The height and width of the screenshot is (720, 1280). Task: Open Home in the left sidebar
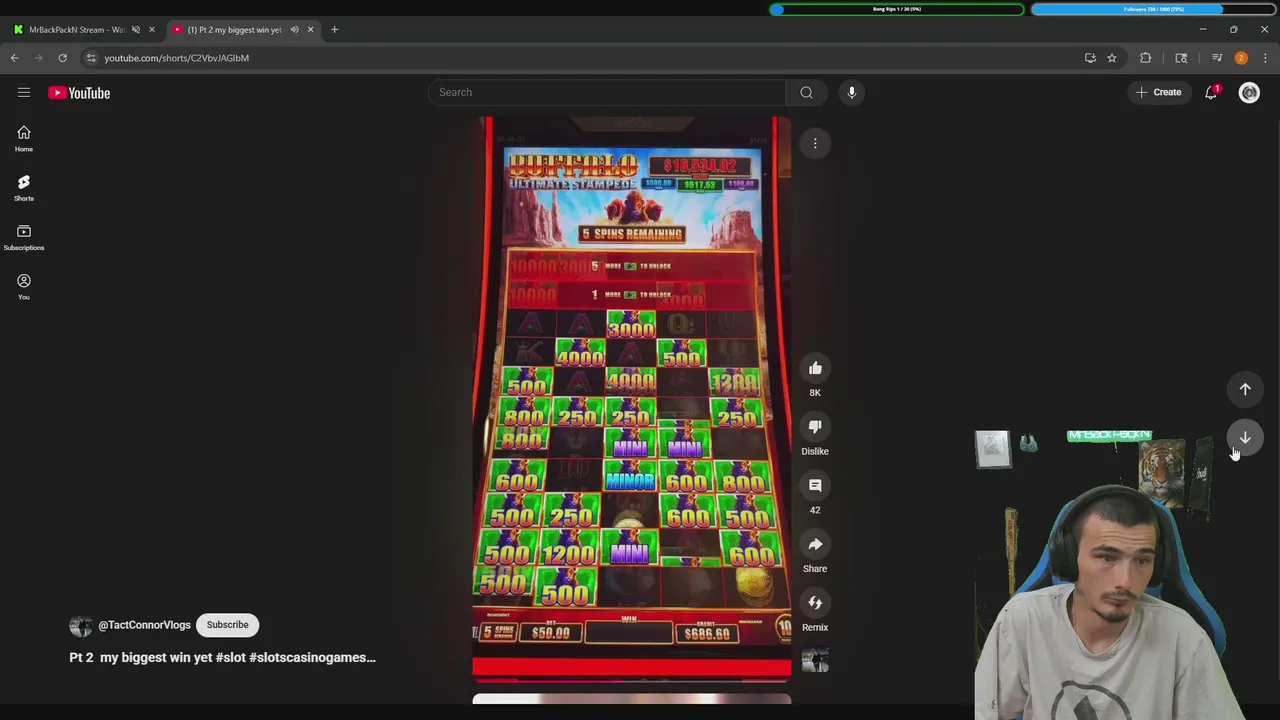coord(24,139)
